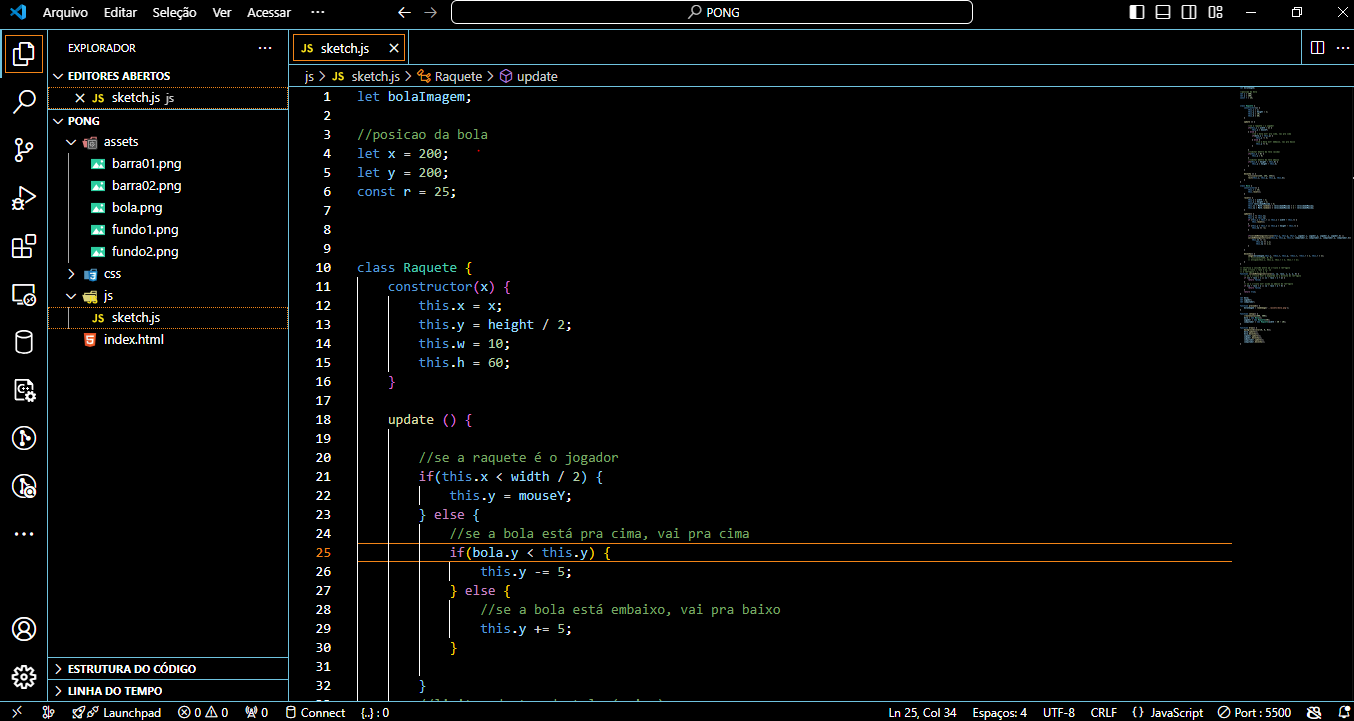Collapse the EDITORES ABERTOS section
The image size is (1354, 721).
[x=168, y=76]
